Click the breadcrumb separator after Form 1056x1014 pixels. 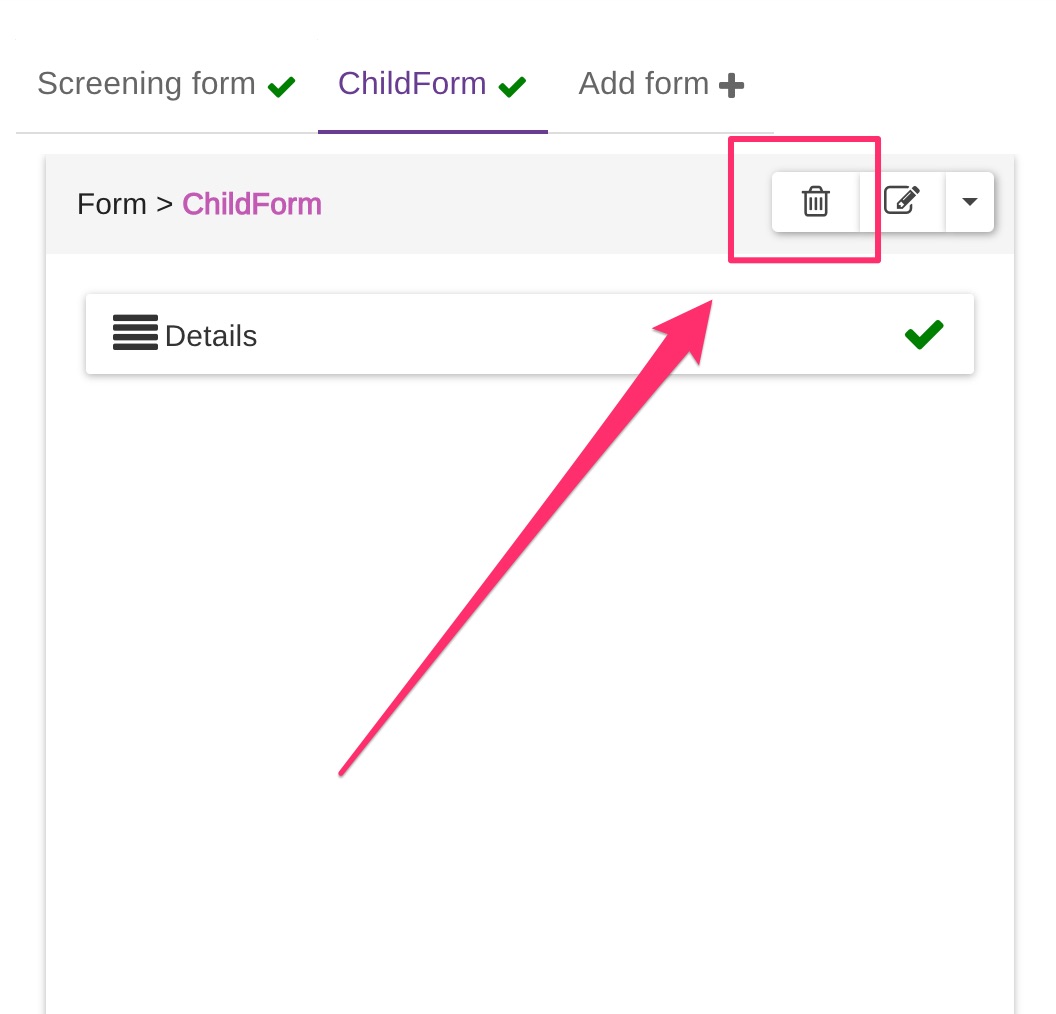(165, 205)
